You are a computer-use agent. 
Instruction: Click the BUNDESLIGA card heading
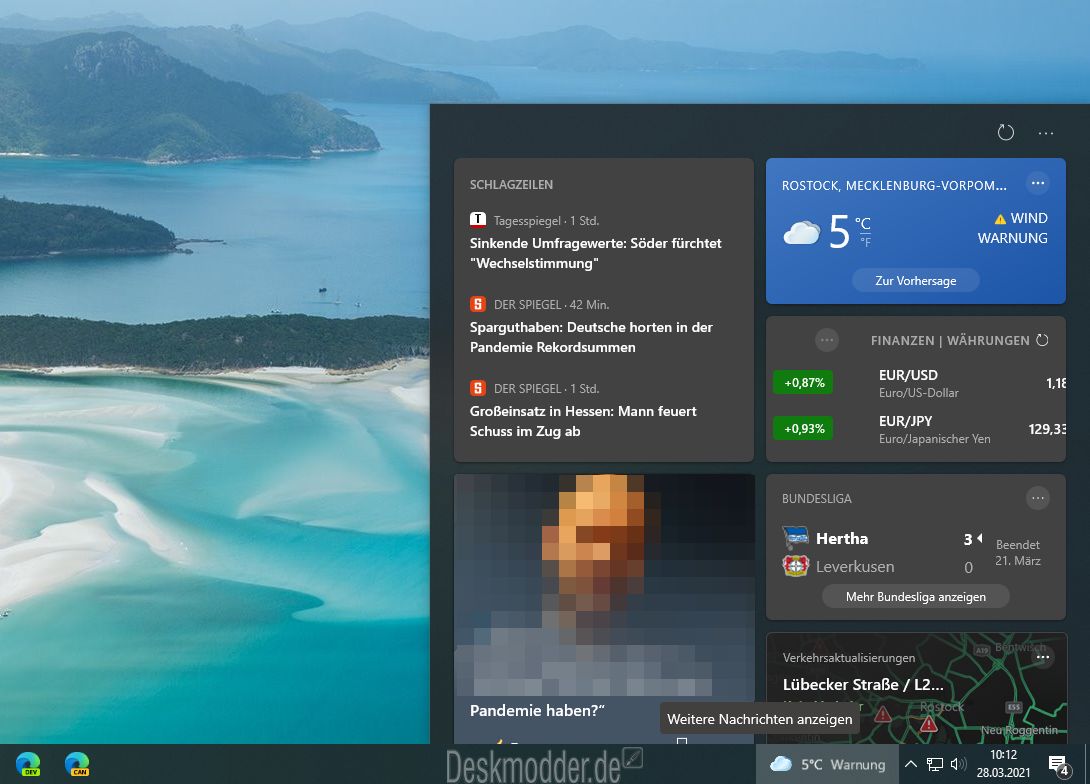tap(817, 499)
